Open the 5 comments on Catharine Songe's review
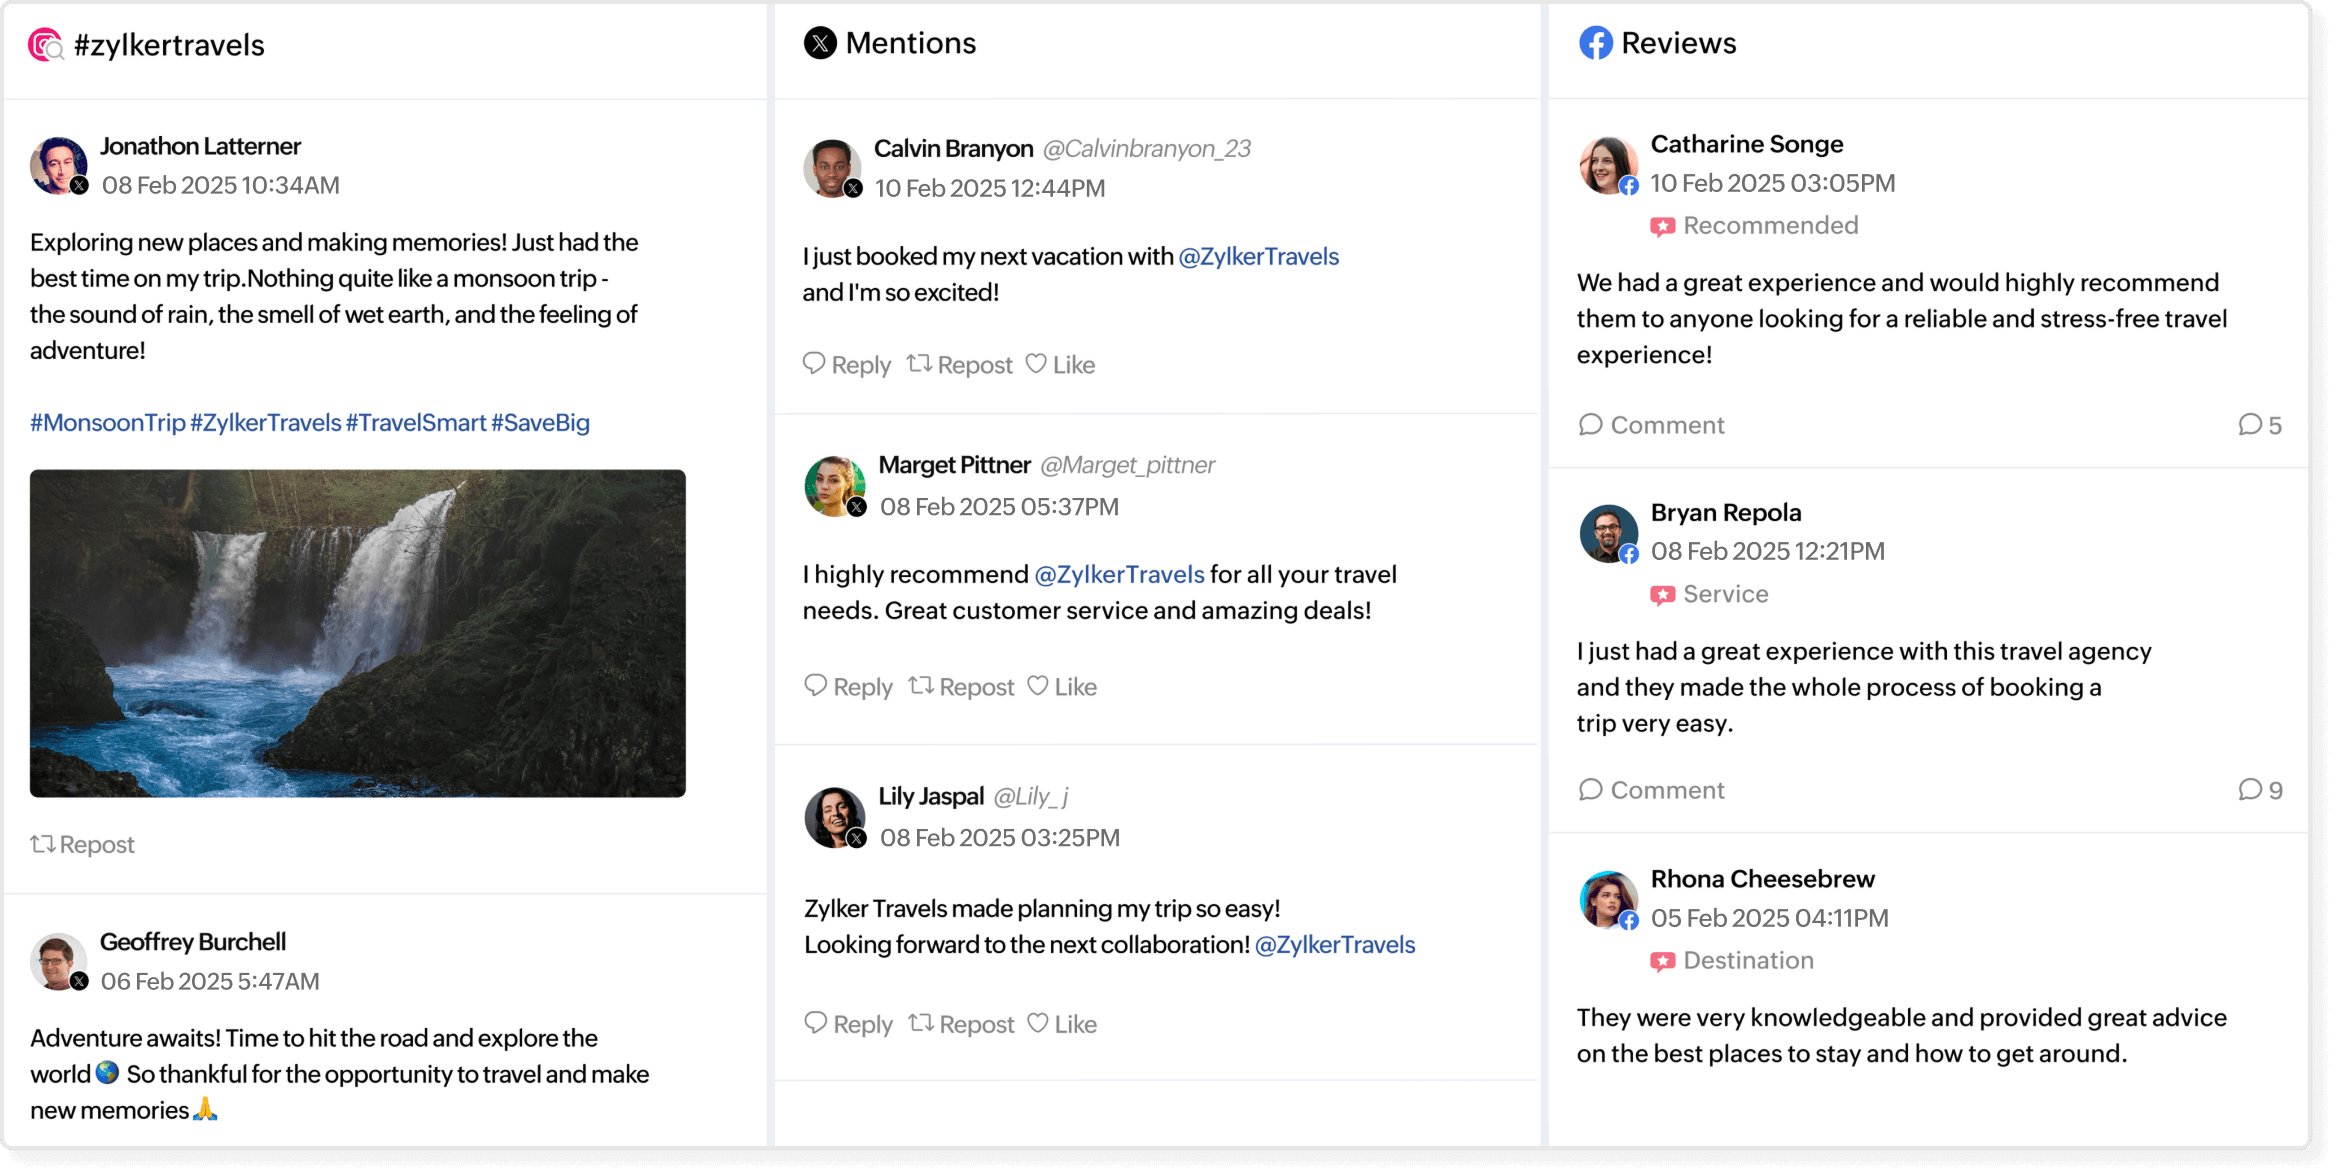The height and width of the screenshot is (1174, 2336). (2264, 424)
